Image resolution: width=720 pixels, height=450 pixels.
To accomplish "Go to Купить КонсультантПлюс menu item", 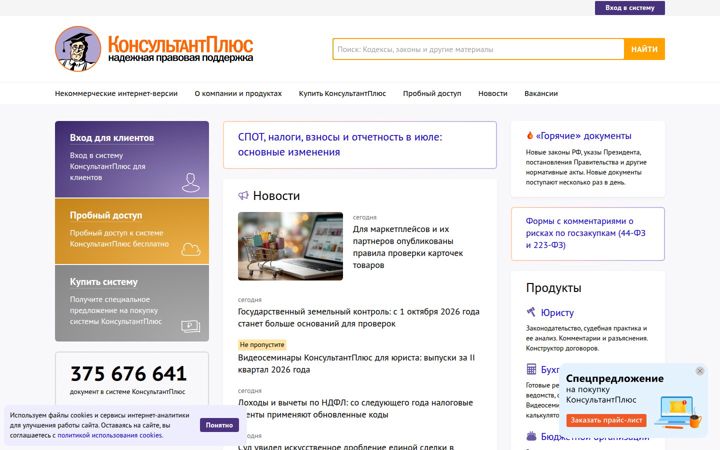I will pyautogui.click(x=342, y=93).
